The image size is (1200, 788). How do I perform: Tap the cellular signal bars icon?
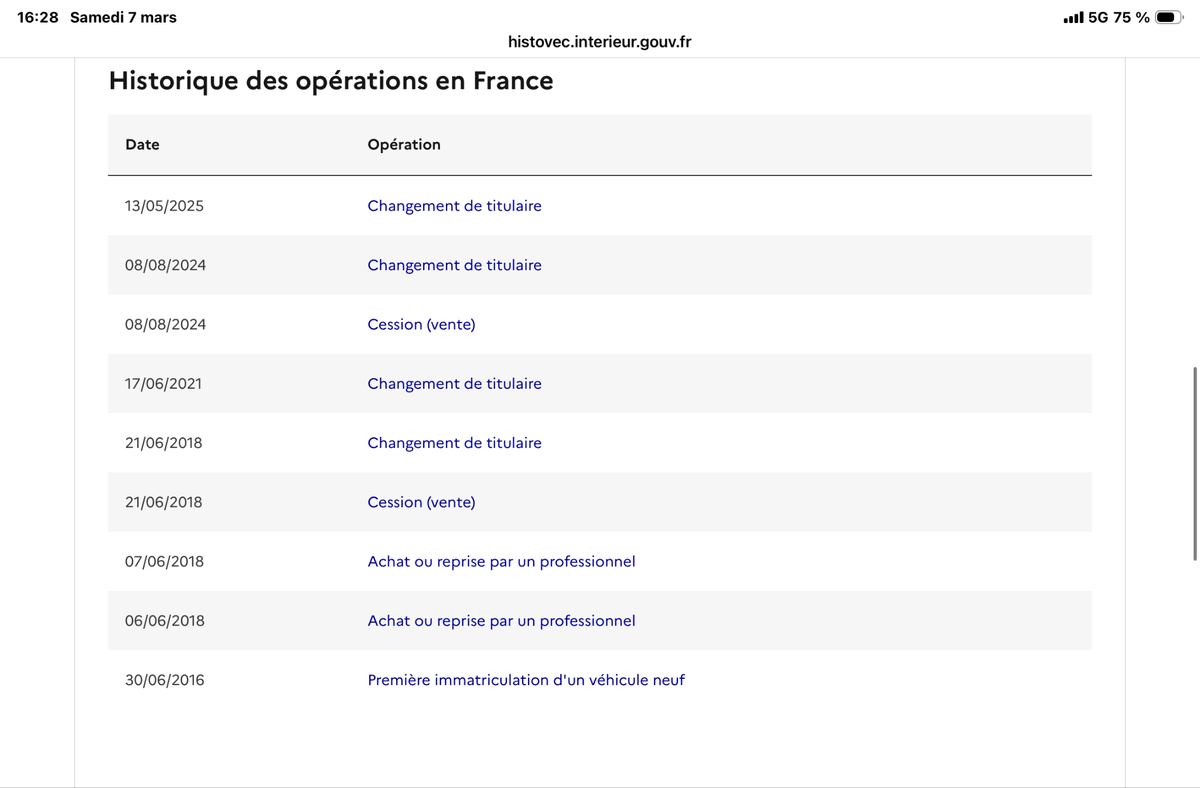tap(1073, 17)
